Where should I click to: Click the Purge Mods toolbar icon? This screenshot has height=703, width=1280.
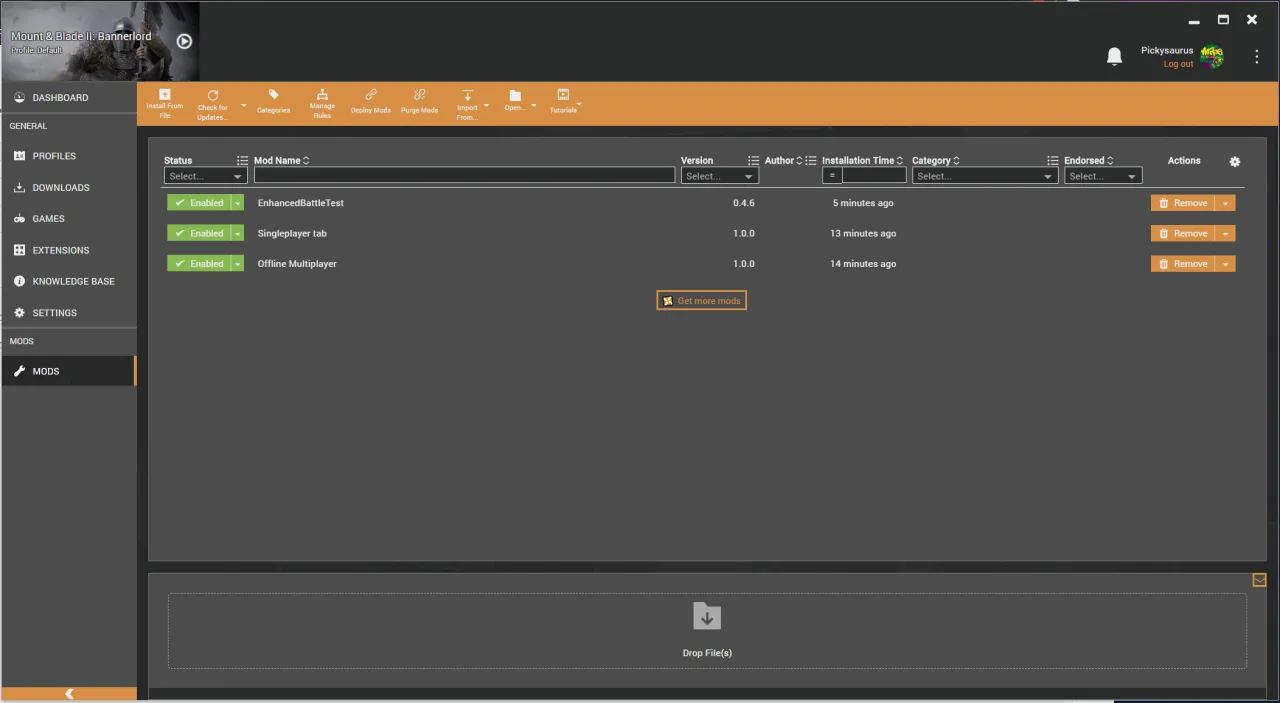pyautogui.click(x=419, y=102)
